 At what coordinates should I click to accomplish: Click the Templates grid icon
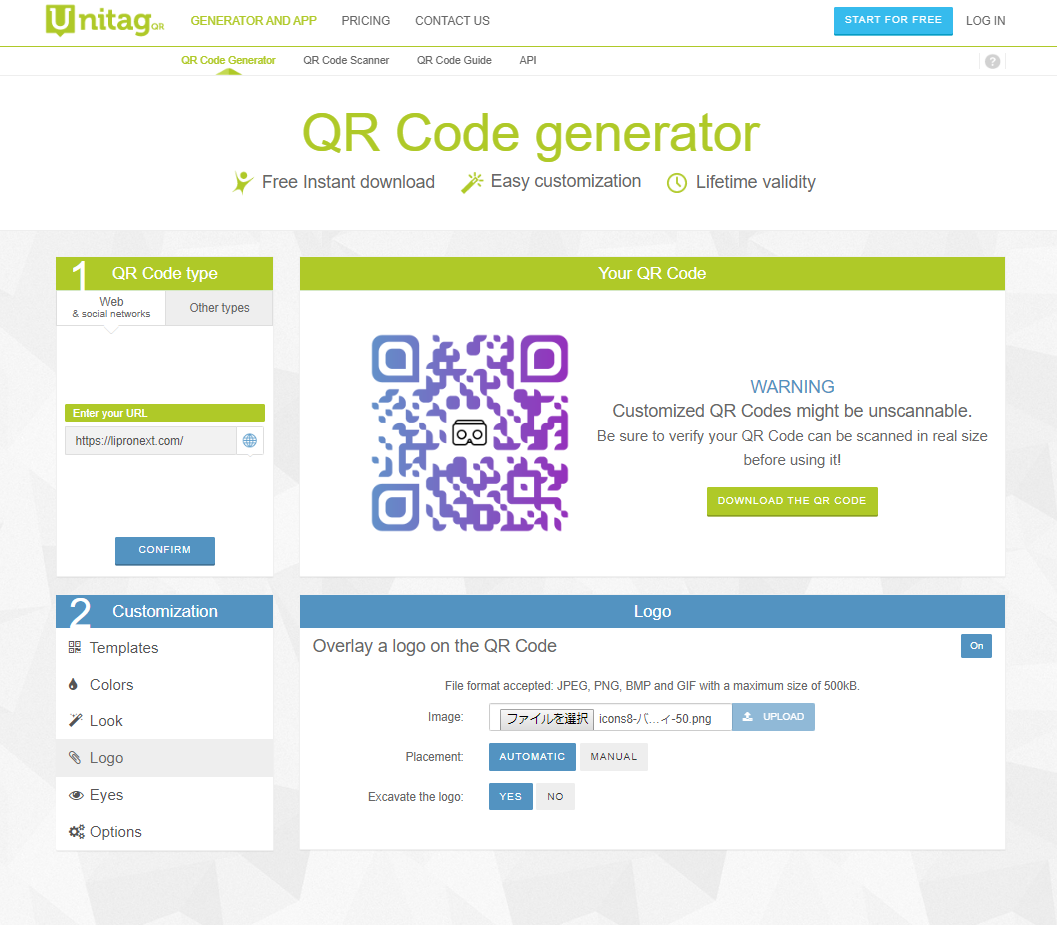75,647
